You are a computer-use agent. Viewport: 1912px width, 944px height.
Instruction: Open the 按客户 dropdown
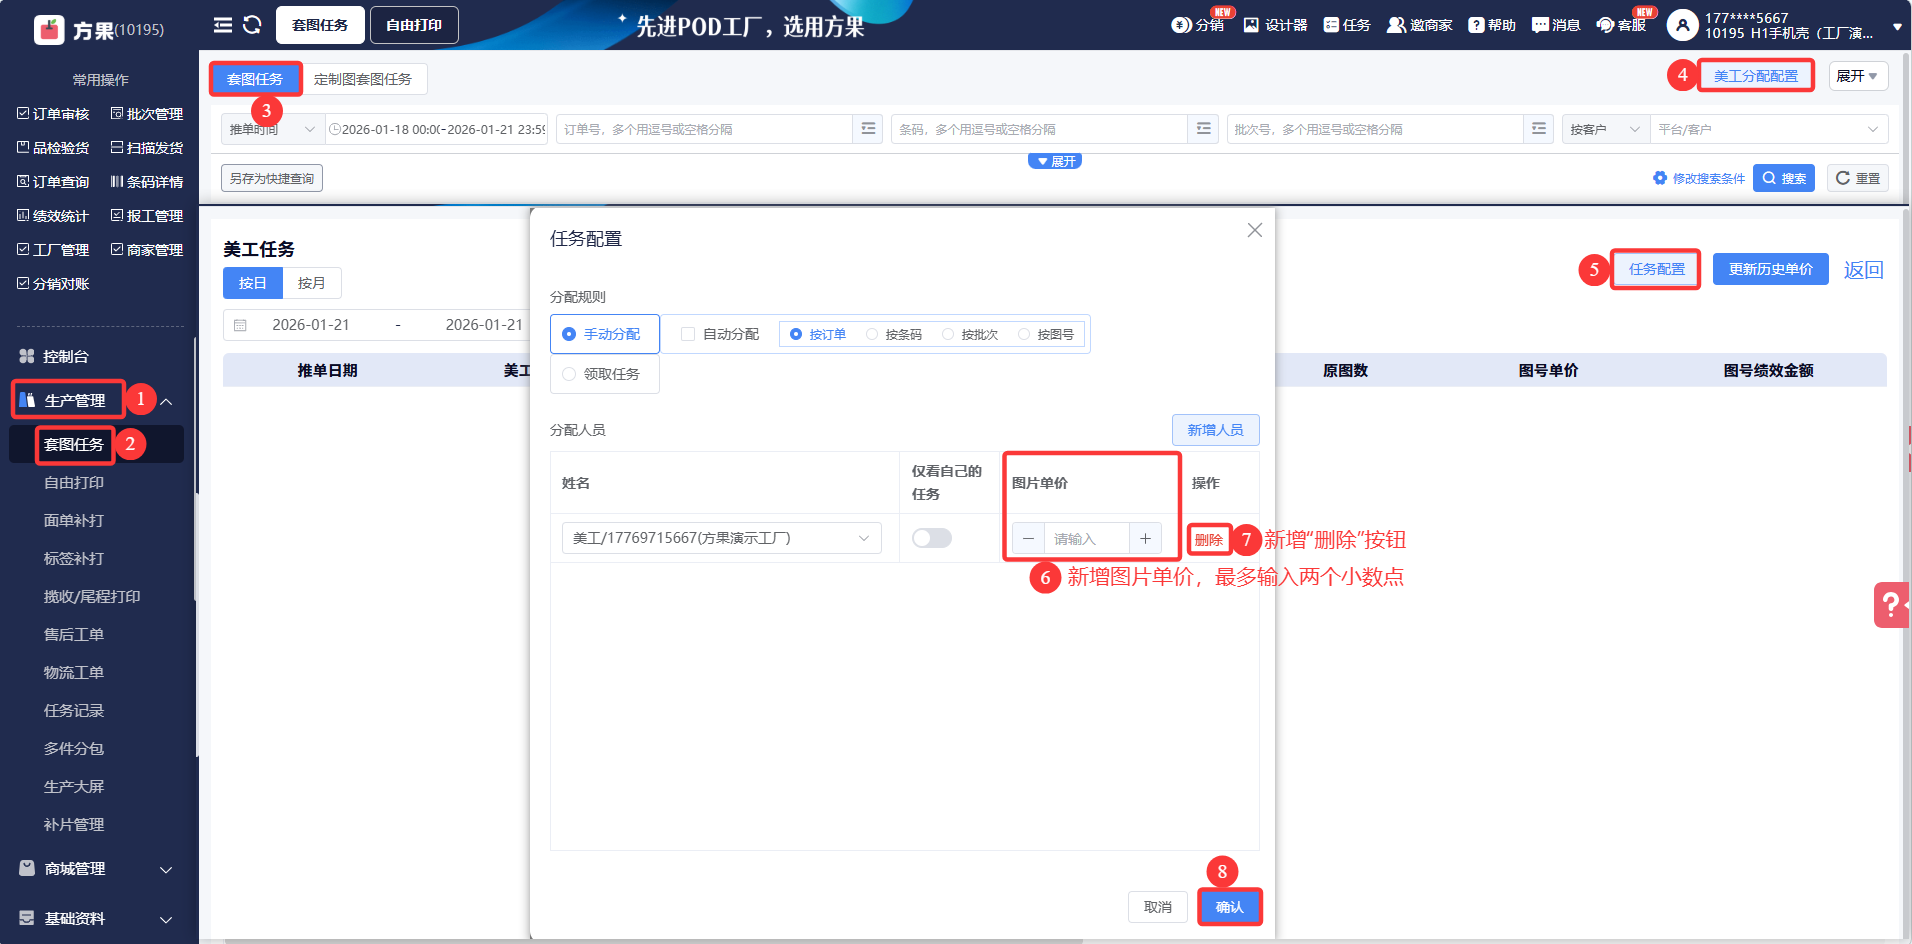(1606, 129)
